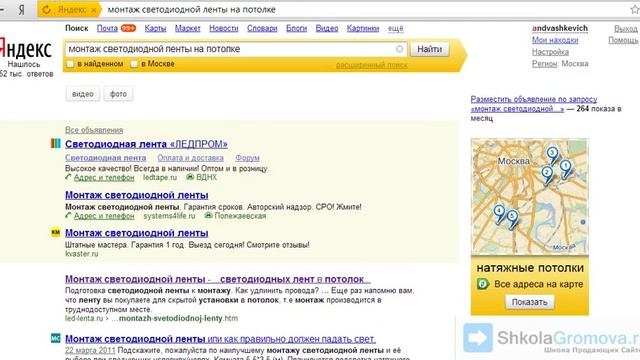
Task: Open the Блоги service tab
Action: [x=296, y=28]
